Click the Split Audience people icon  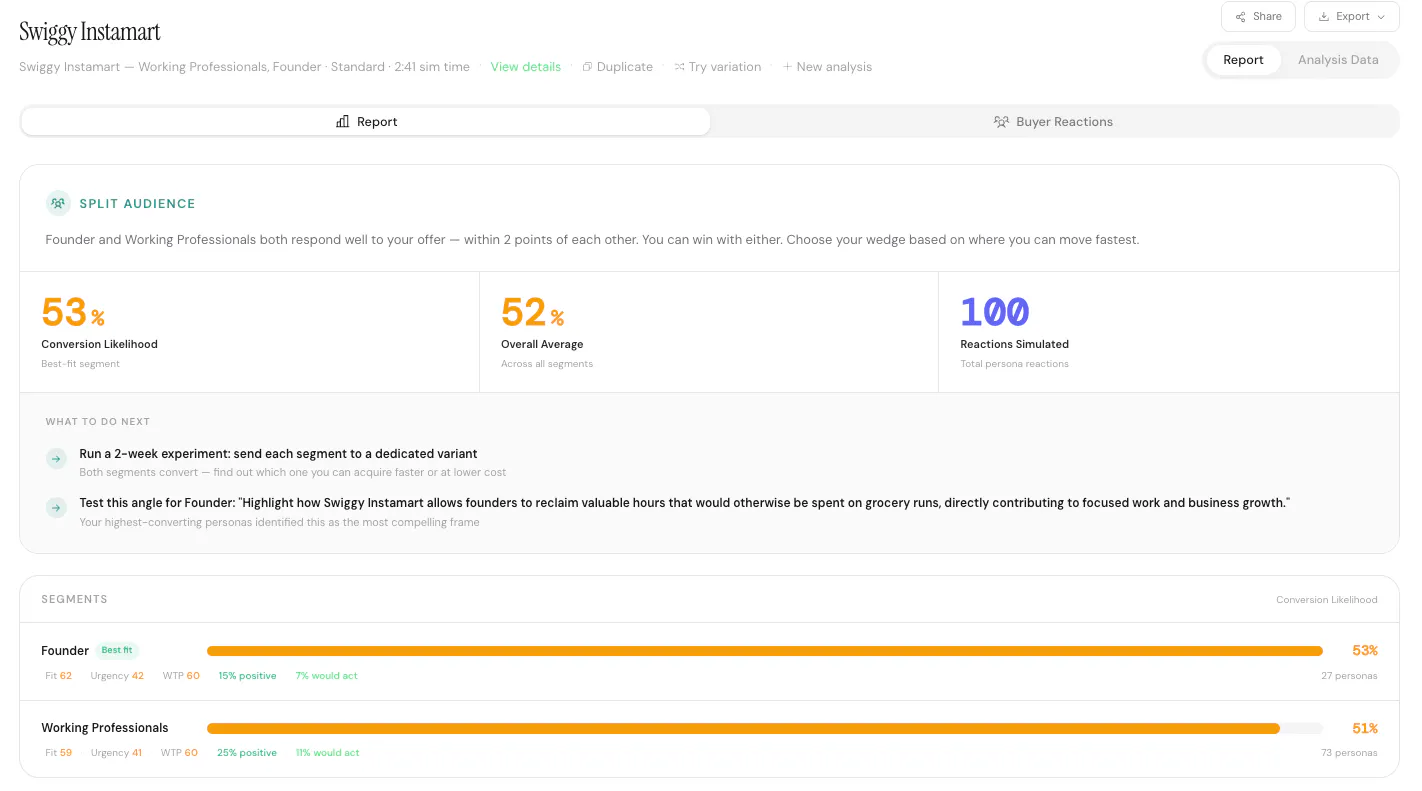(58, 203)
